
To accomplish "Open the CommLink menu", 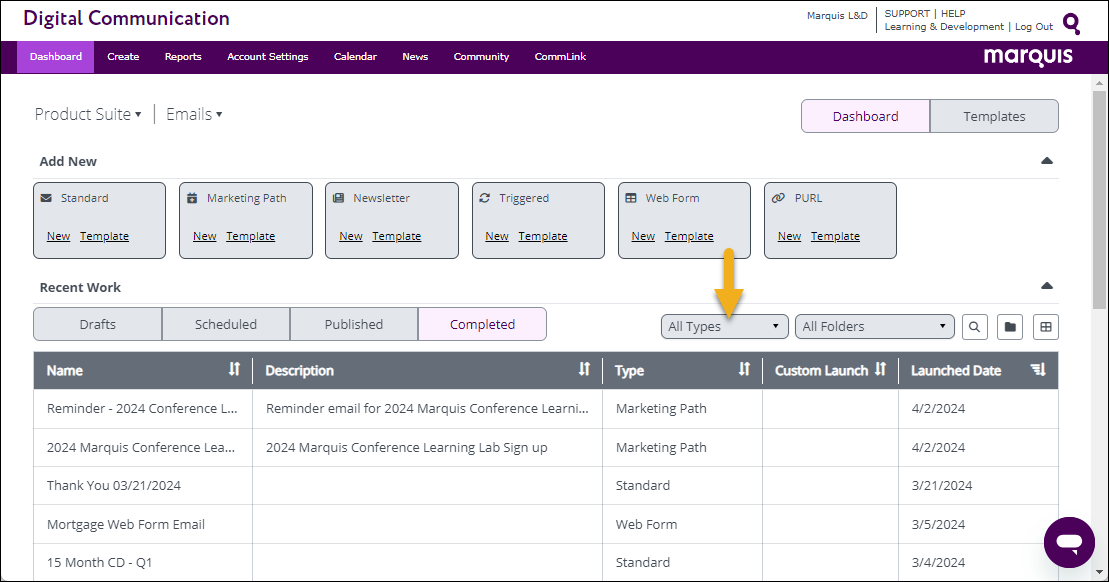I will click(x=560, y=57).
